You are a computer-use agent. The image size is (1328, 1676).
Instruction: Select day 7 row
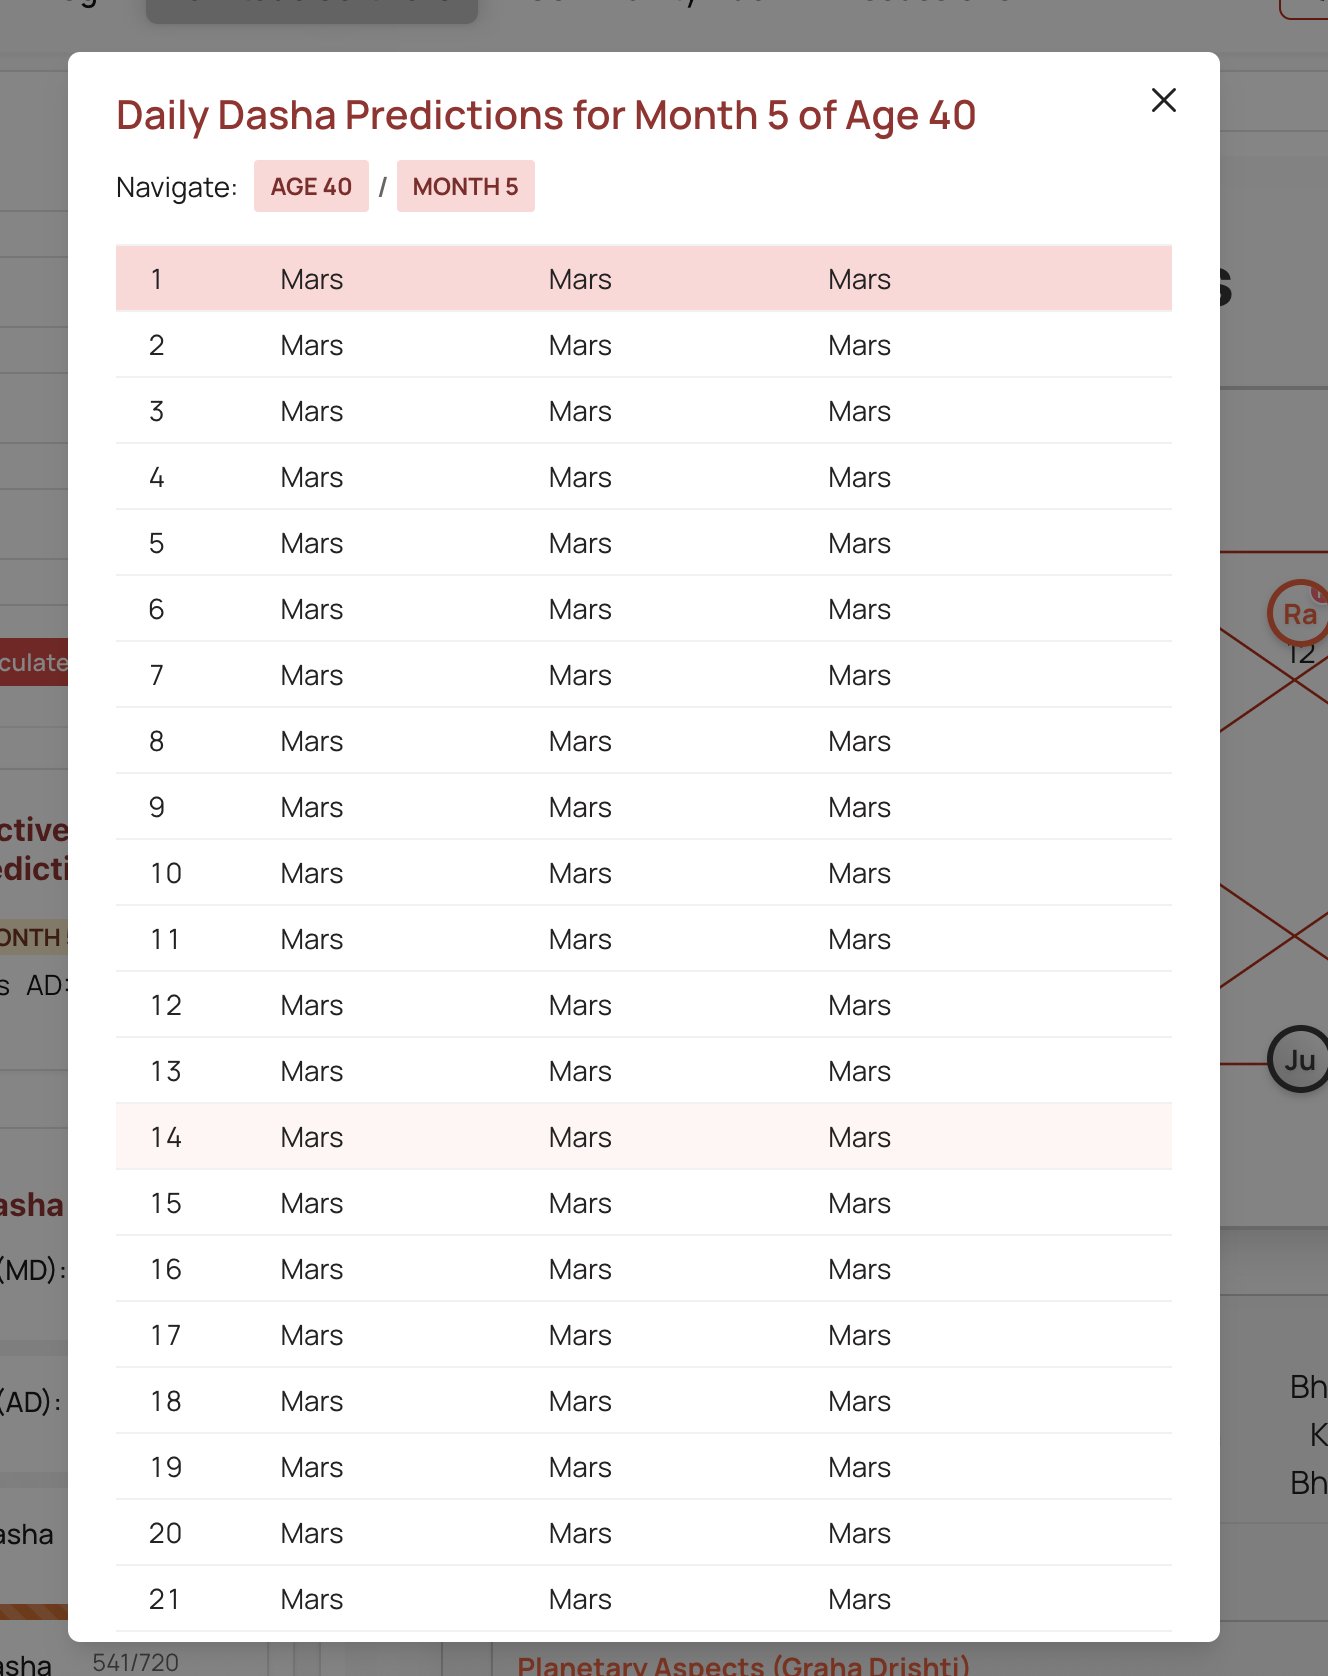point(644,675)
